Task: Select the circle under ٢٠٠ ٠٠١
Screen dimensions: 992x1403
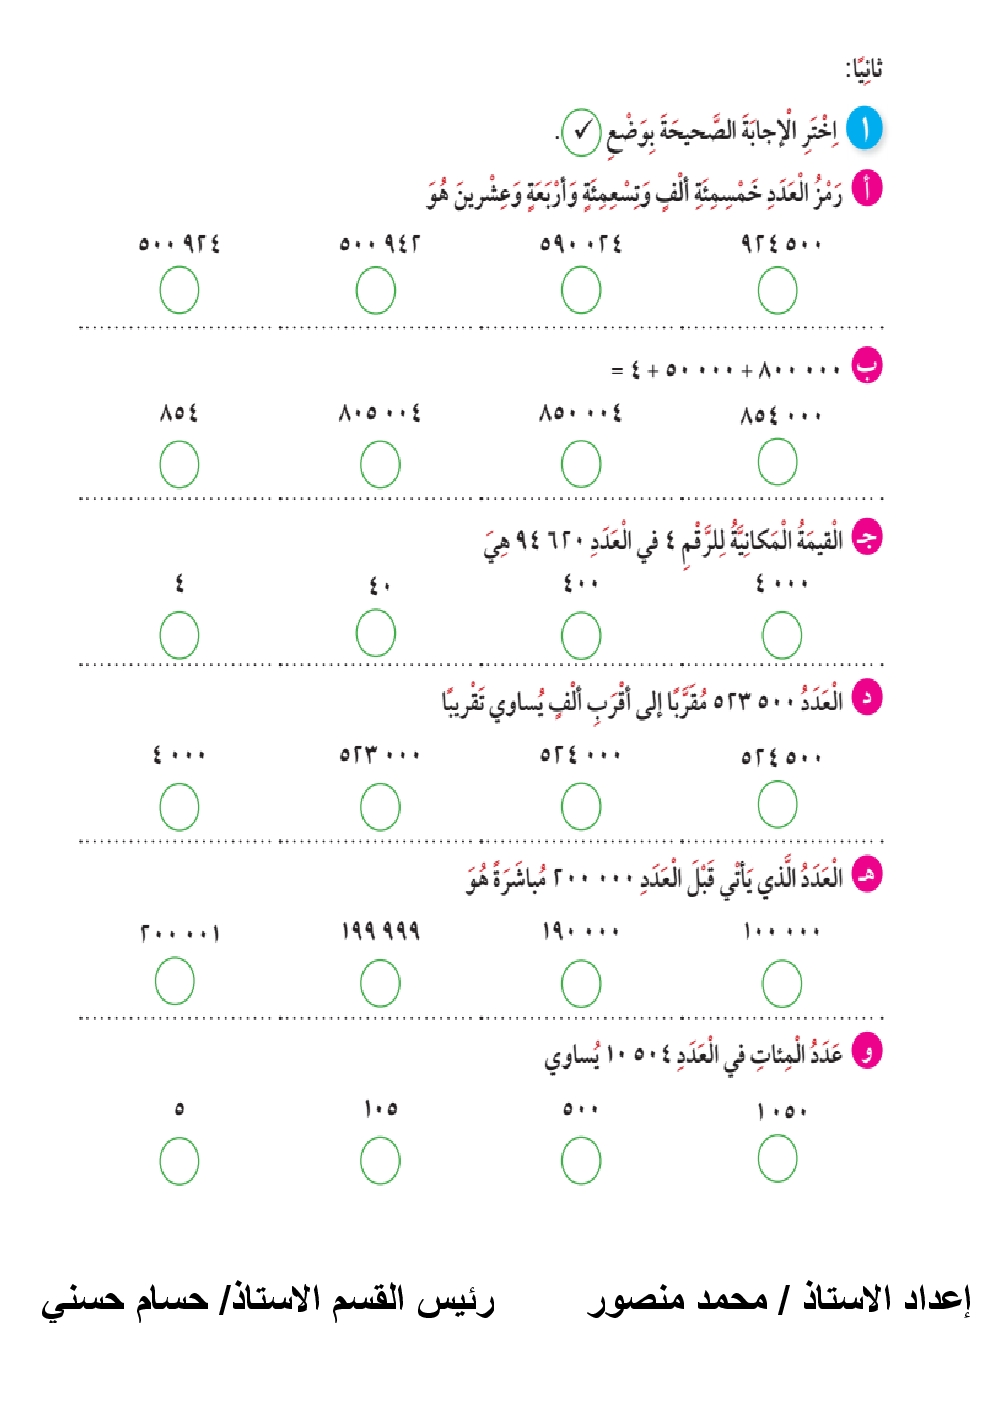Action: (x=175, y=981)
